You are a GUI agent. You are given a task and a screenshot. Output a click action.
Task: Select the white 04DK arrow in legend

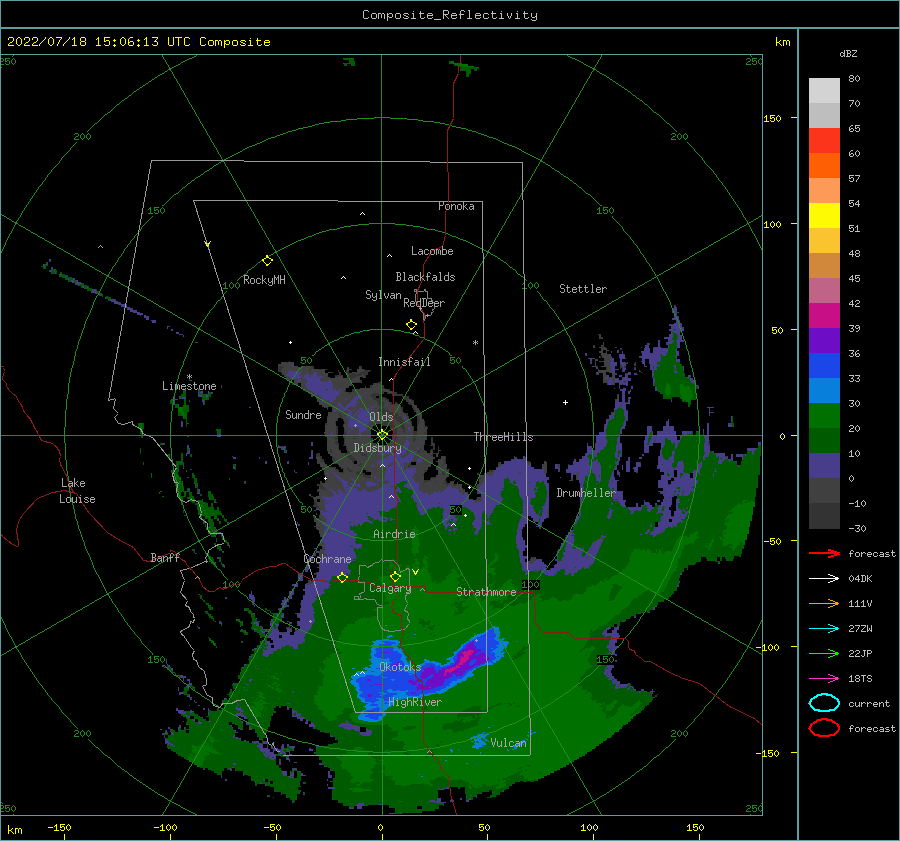(x=824, y=579)
